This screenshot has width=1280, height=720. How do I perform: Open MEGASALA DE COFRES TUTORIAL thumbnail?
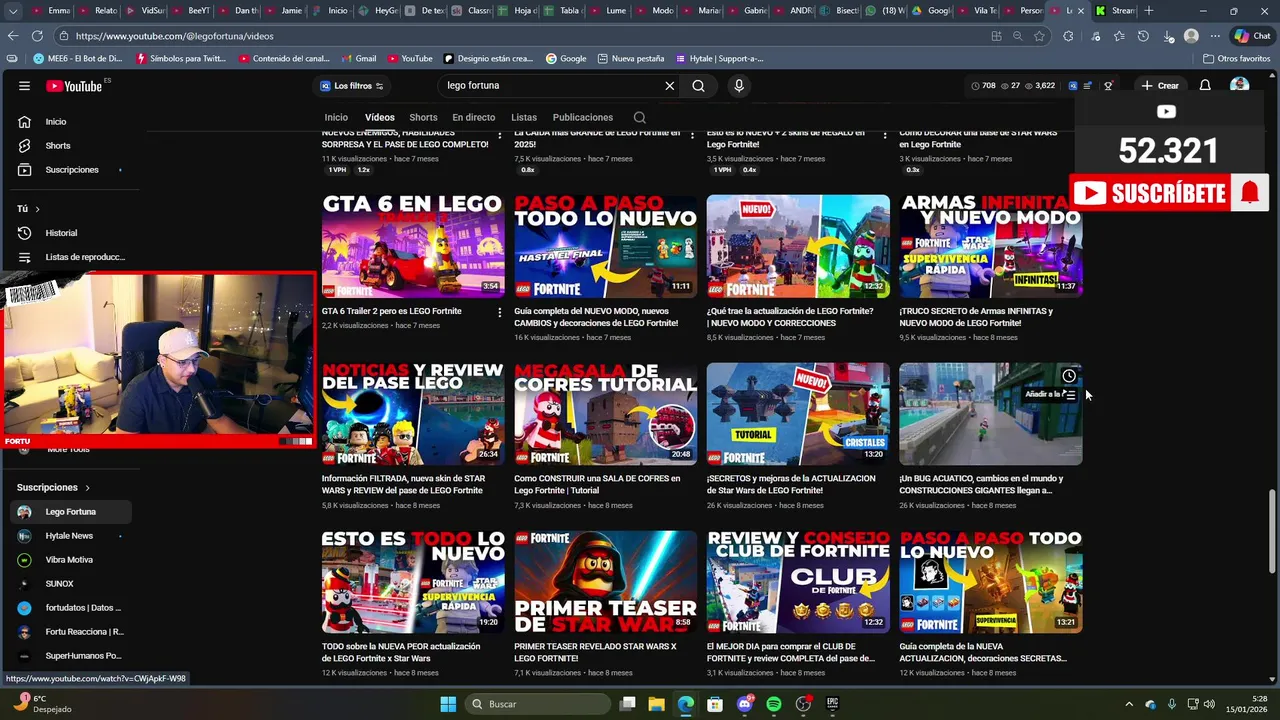tap(606, 414)
